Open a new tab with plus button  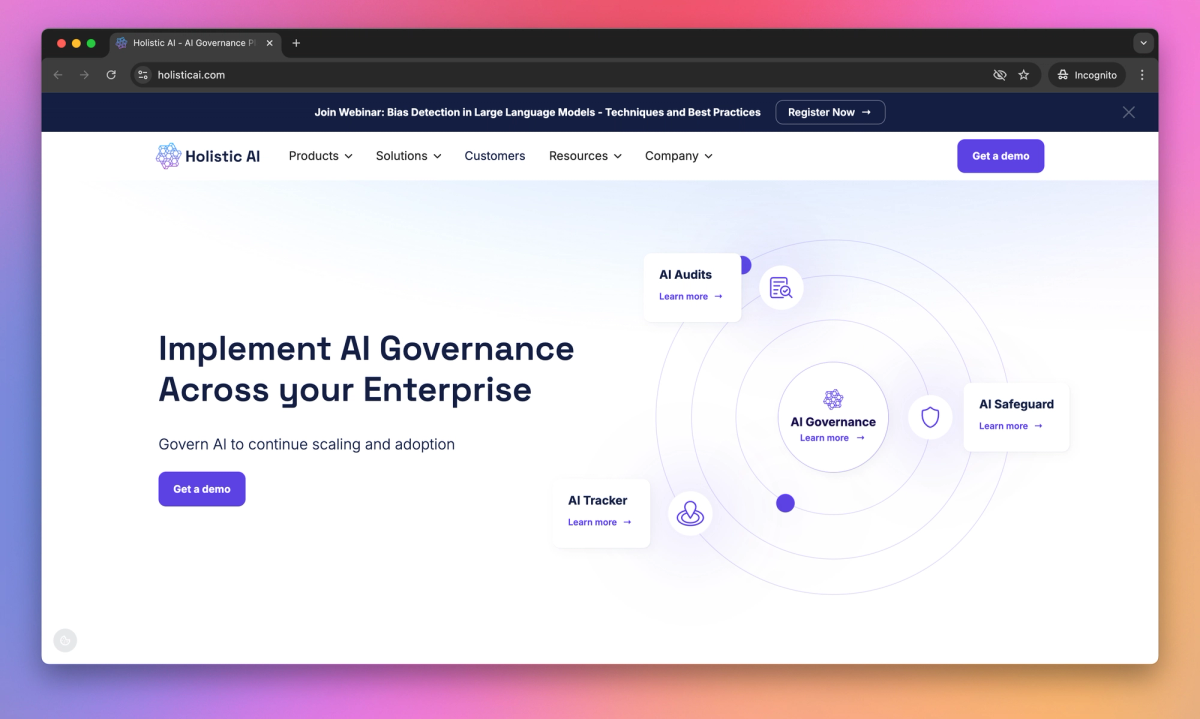pyautogui.click(x=296, y=43)
